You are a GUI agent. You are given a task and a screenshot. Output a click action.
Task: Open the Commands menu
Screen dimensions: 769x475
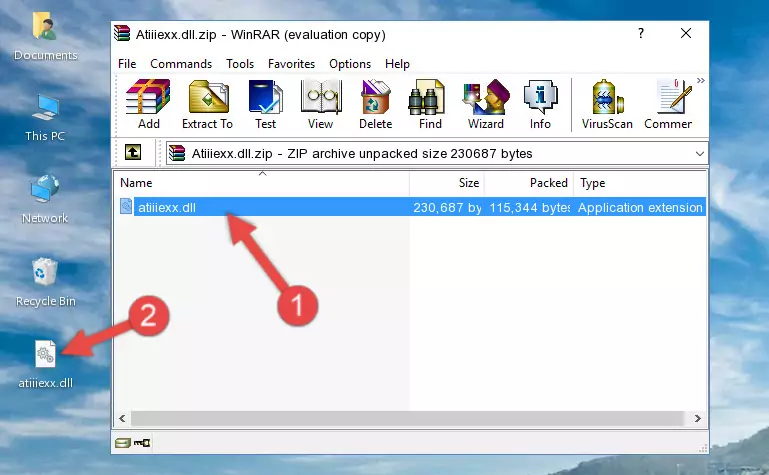[x=181, y=64]
